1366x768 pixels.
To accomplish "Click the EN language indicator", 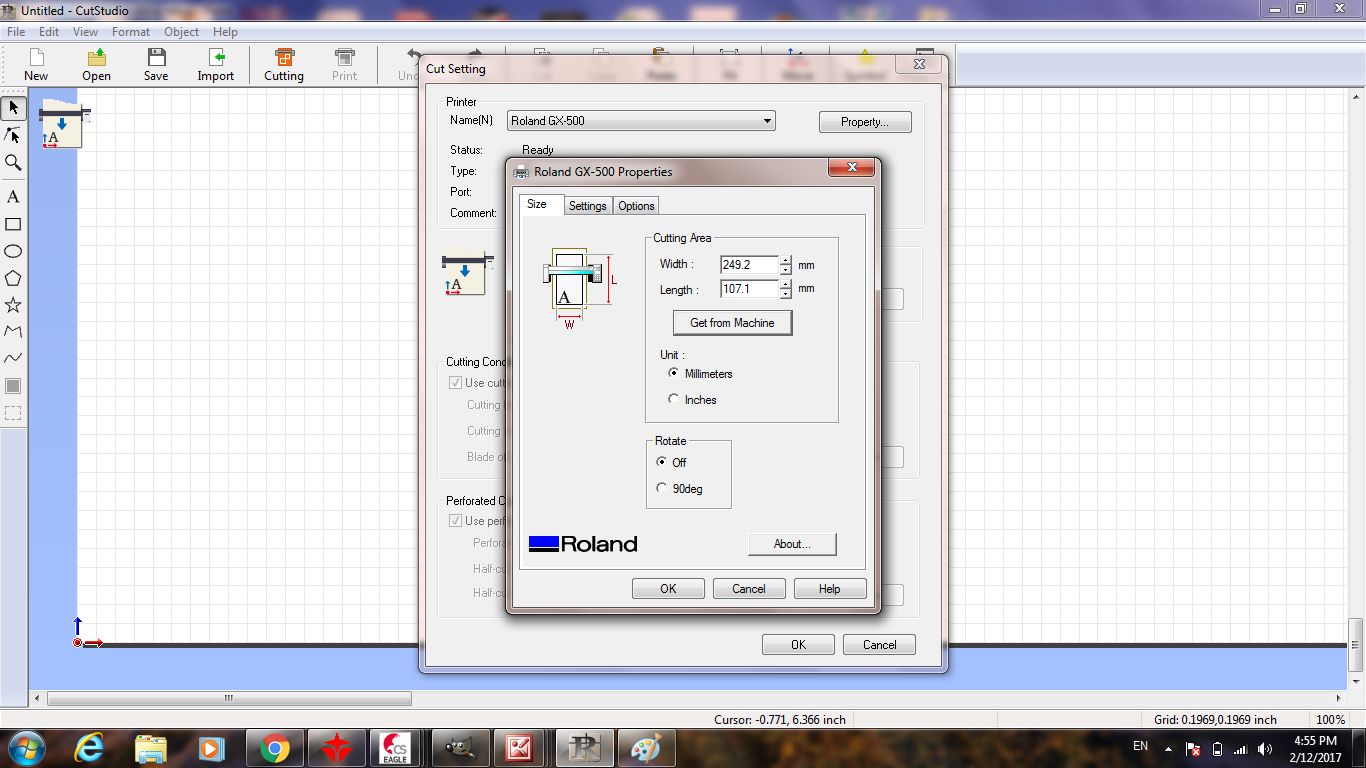I will [1140, 746].
